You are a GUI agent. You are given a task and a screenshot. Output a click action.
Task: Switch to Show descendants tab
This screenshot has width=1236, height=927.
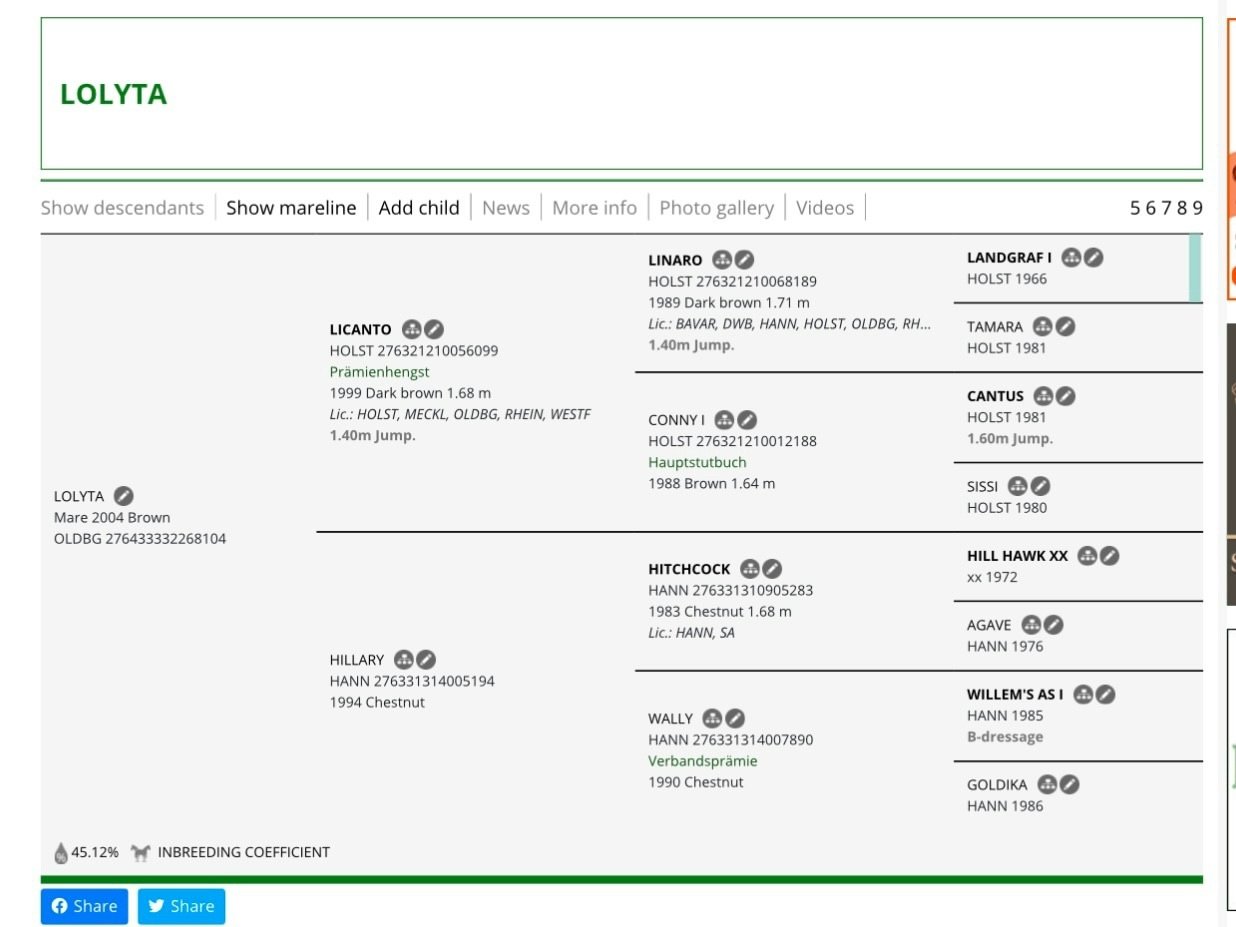click(x=122, y=208)
